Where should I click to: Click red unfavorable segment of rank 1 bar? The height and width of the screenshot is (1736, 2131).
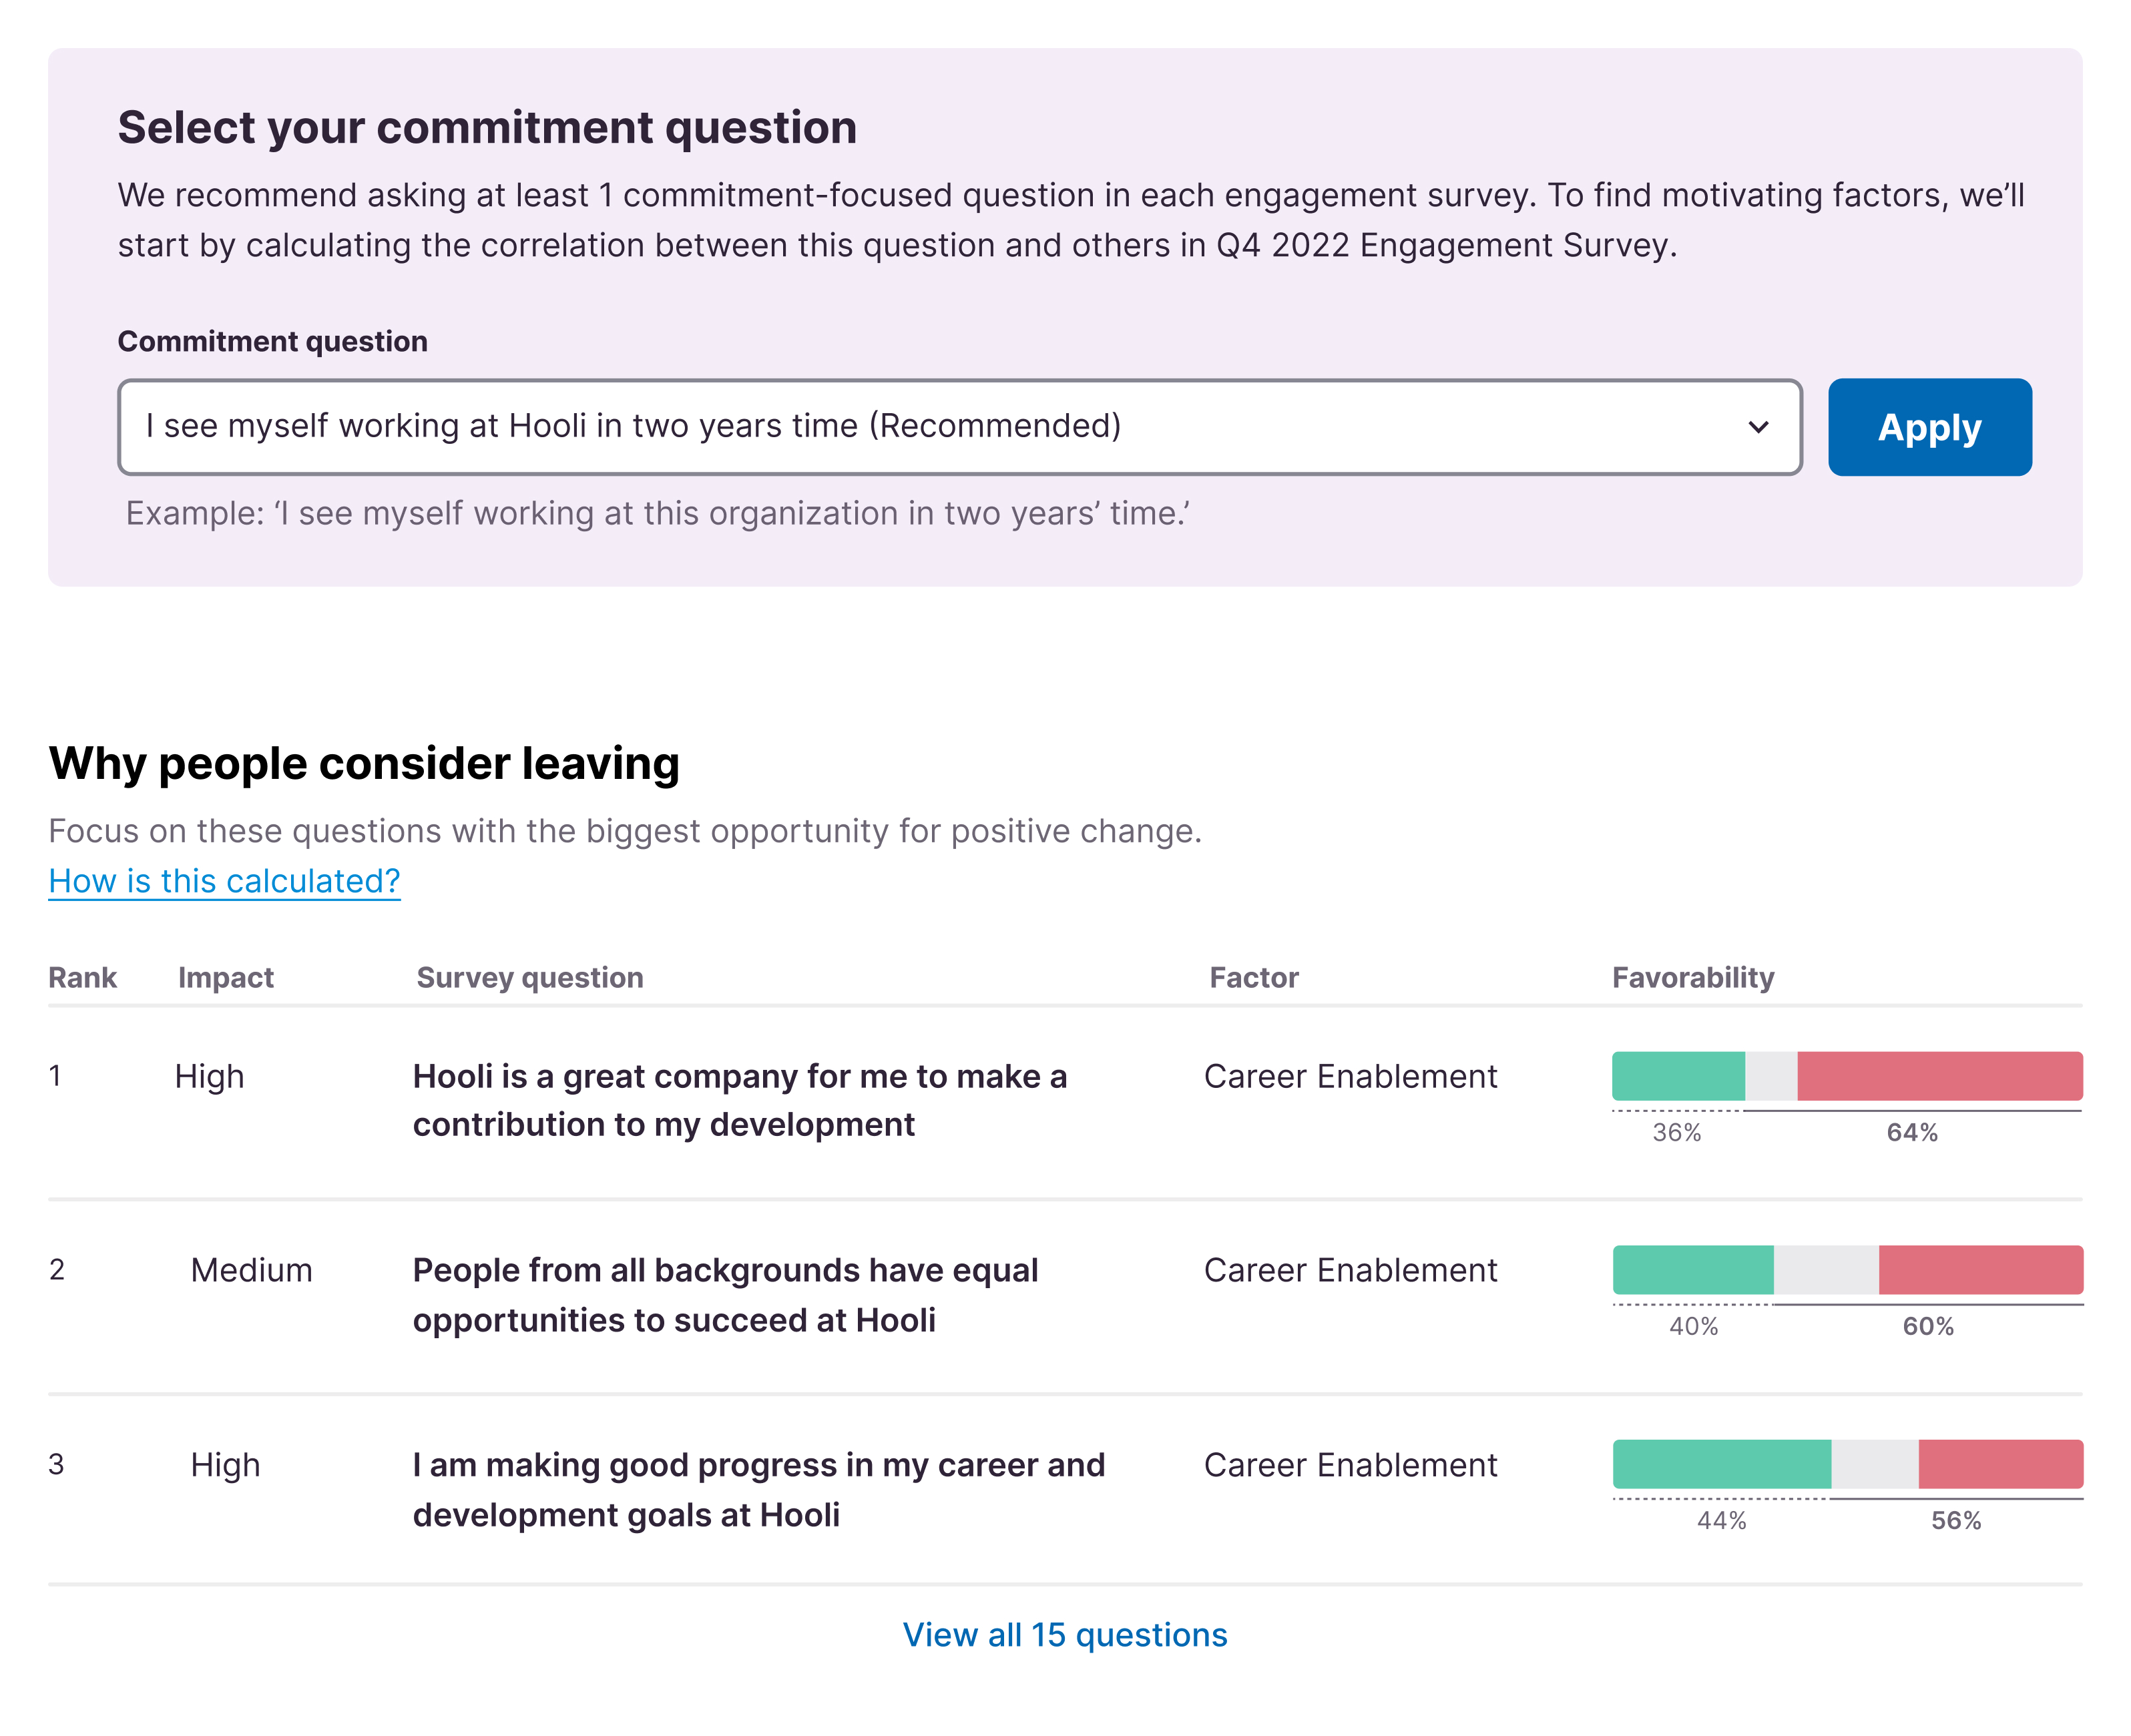coord(1939,1076)
